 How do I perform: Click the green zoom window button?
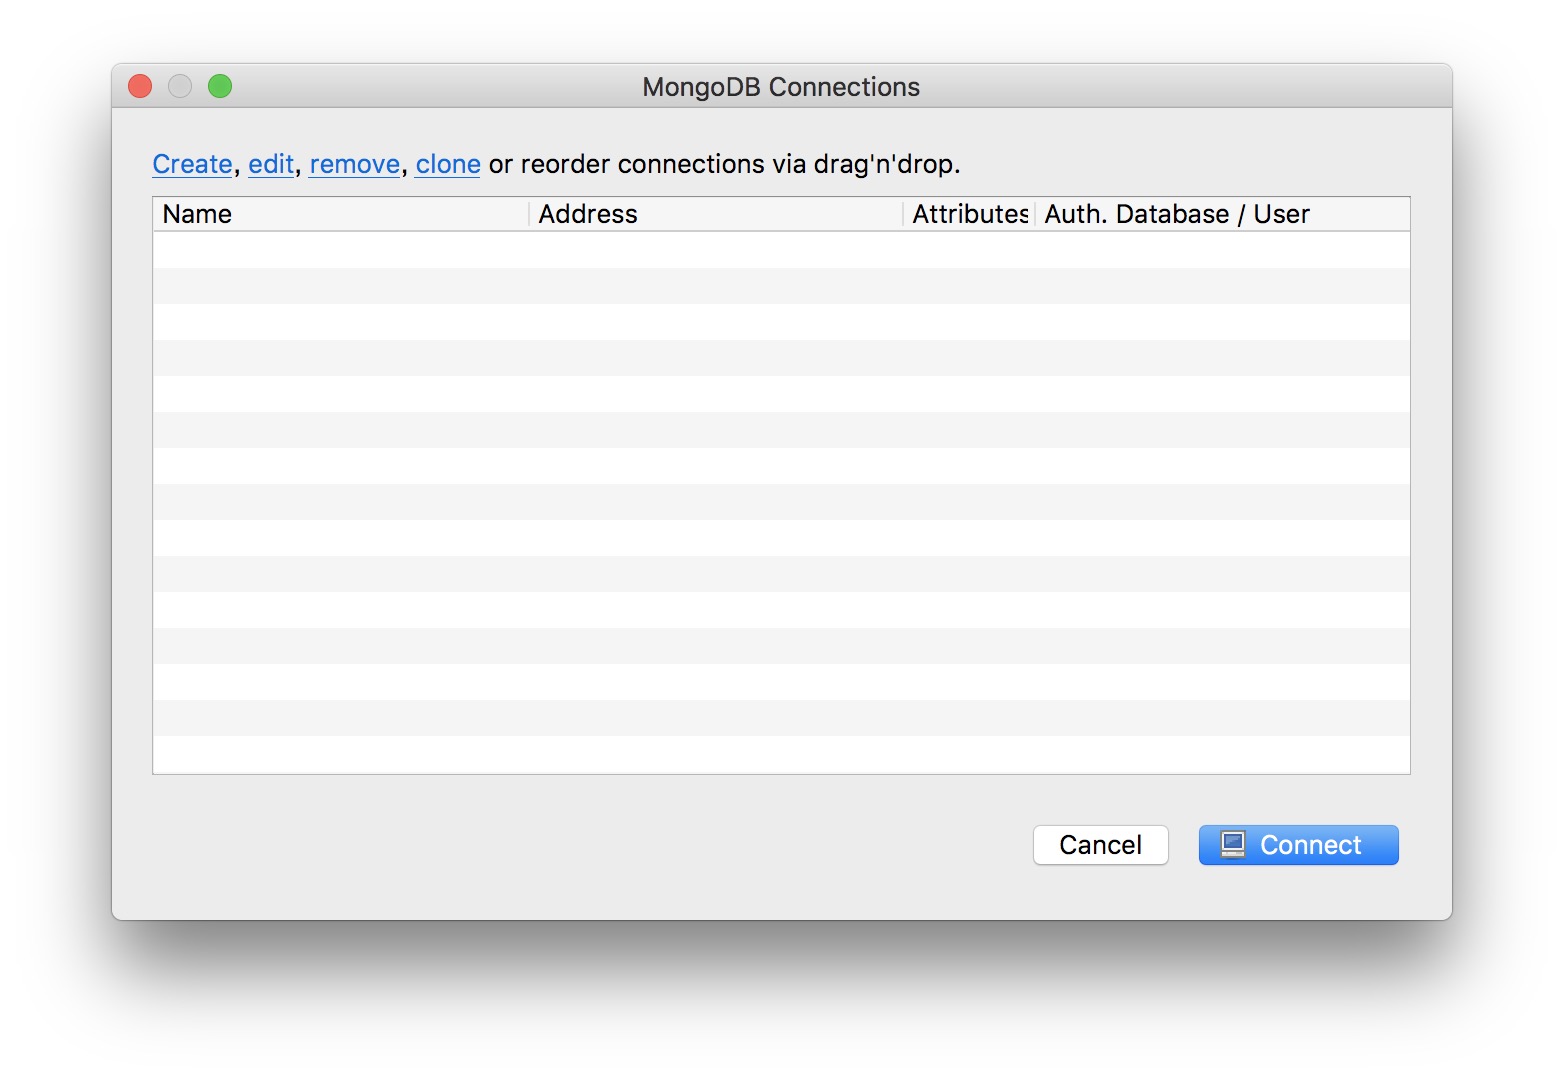coord(220,87)
